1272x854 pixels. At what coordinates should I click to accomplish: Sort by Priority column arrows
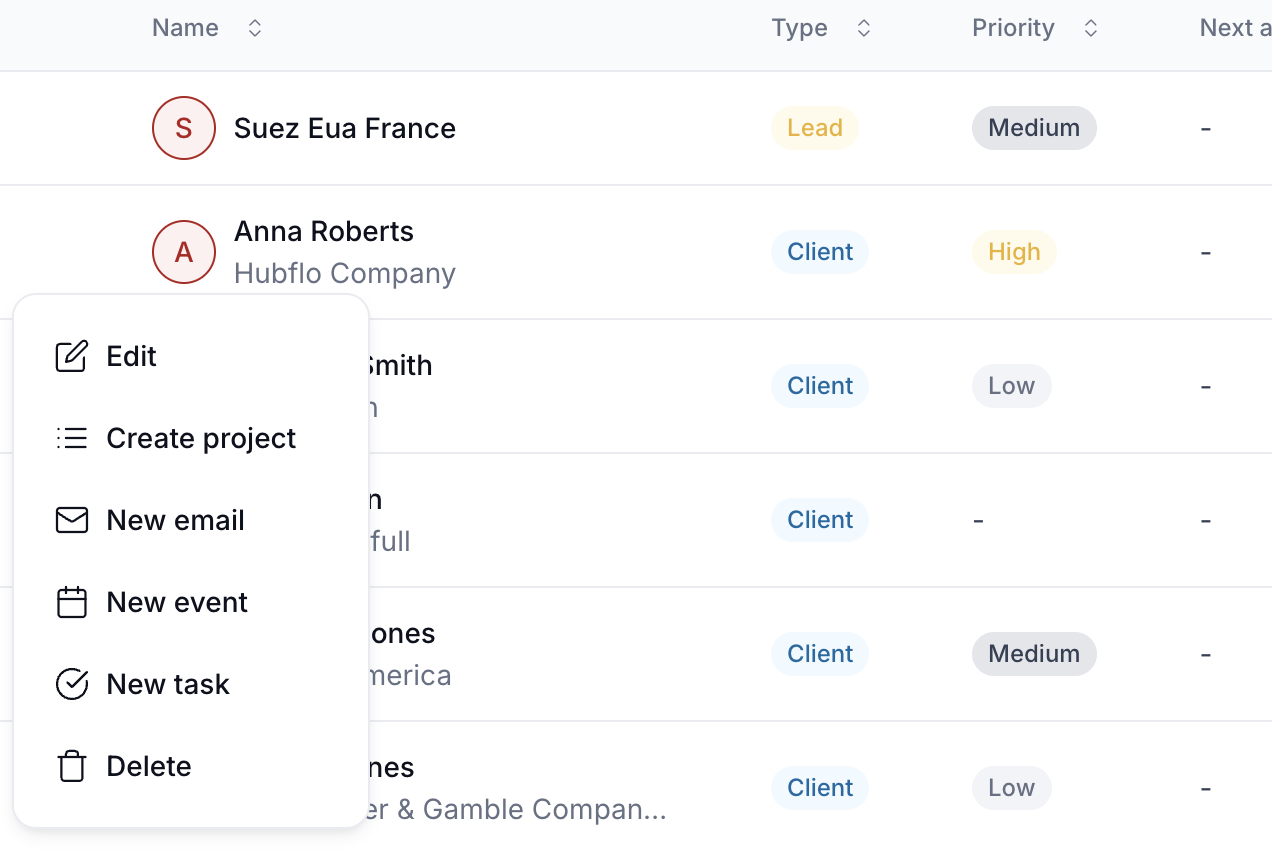(1091, 28)
